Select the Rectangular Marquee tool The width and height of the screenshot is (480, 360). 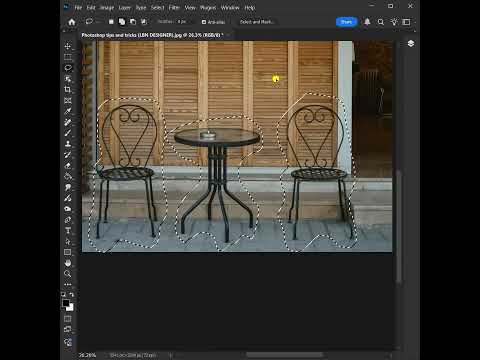pos(68,57)
